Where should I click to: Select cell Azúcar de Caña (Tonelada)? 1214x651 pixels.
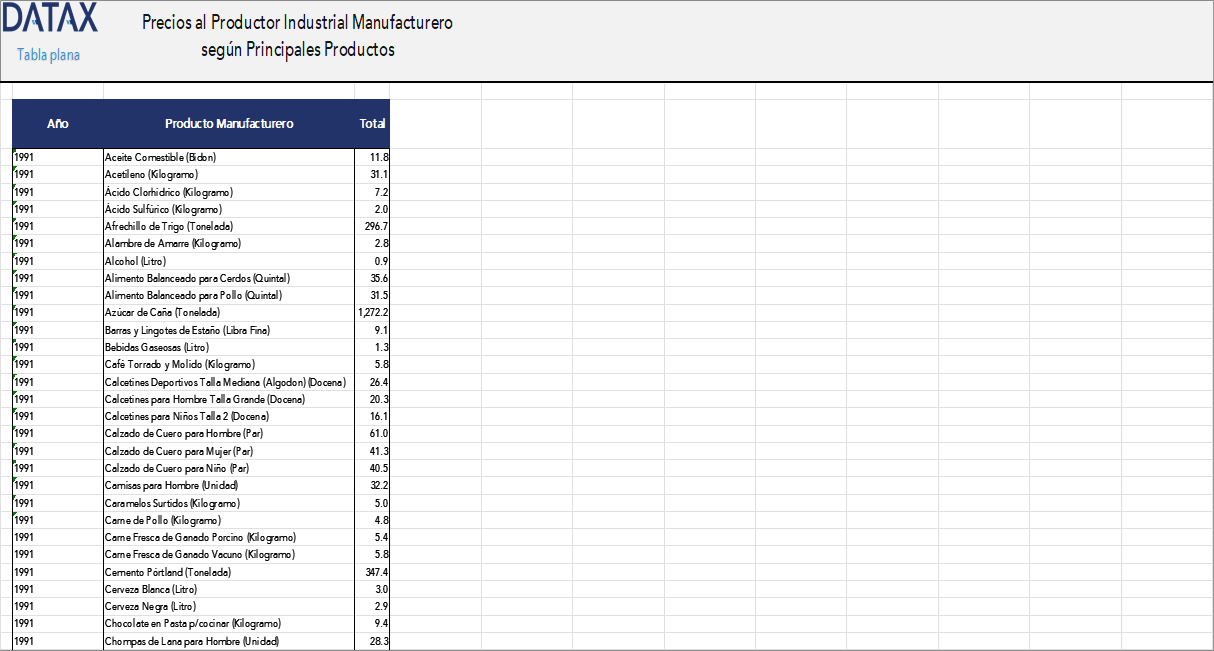point(229,312)
